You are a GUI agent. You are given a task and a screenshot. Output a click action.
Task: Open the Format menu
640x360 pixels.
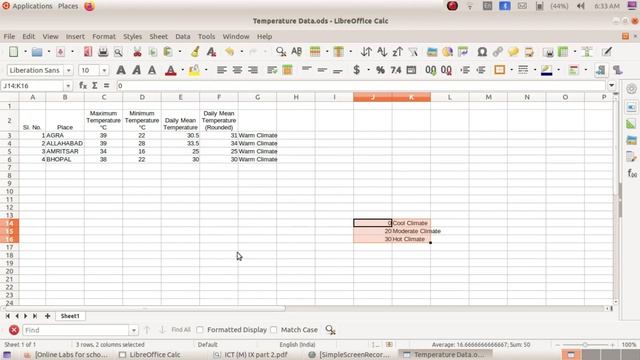[104, 36]
